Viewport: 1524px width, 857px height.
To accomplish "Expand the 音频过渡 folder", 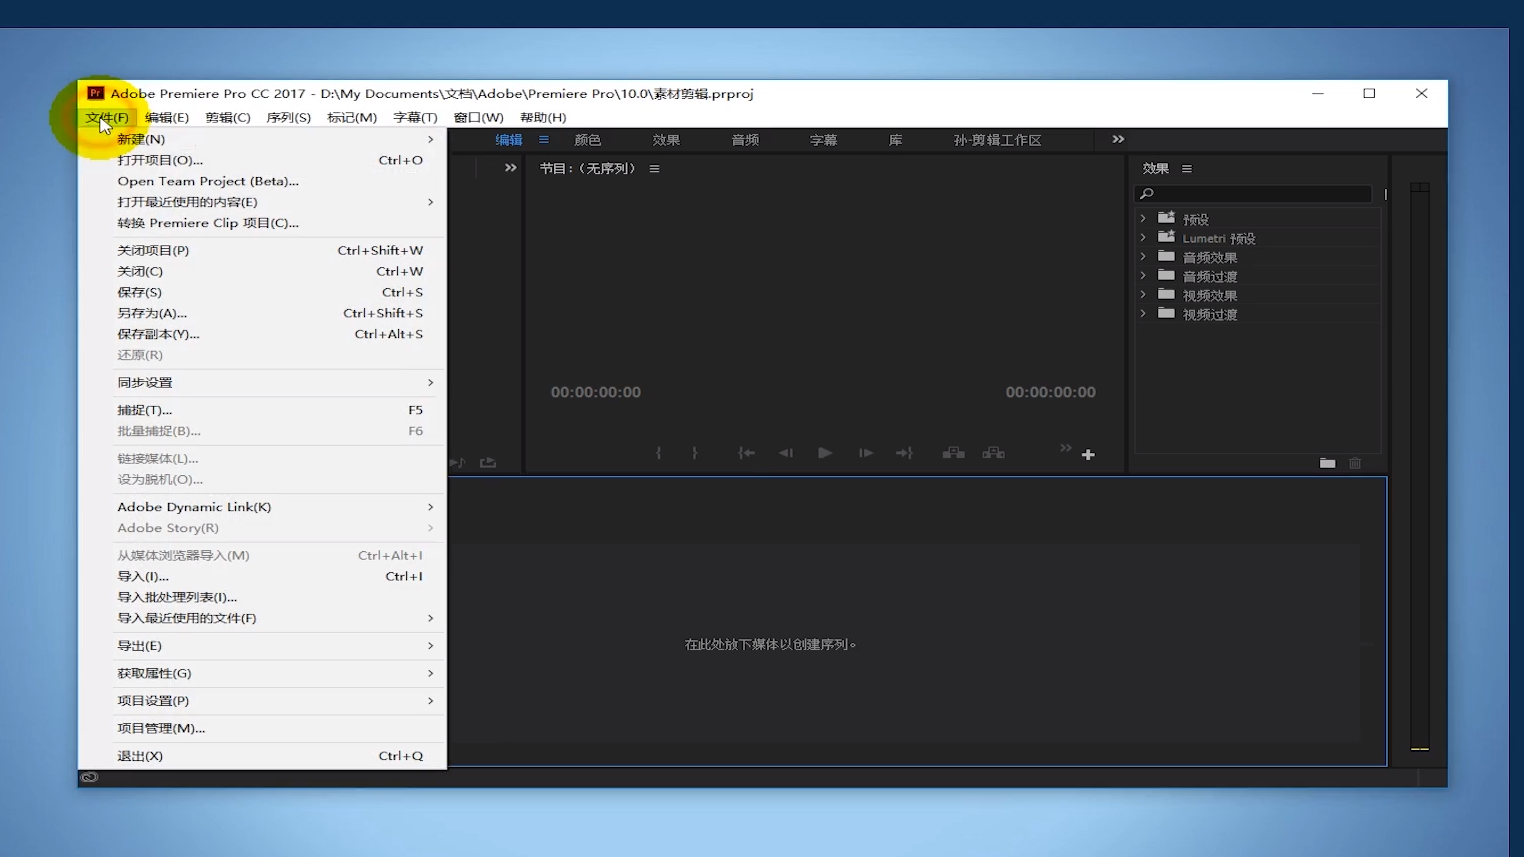I will (x=1143, y=275).
